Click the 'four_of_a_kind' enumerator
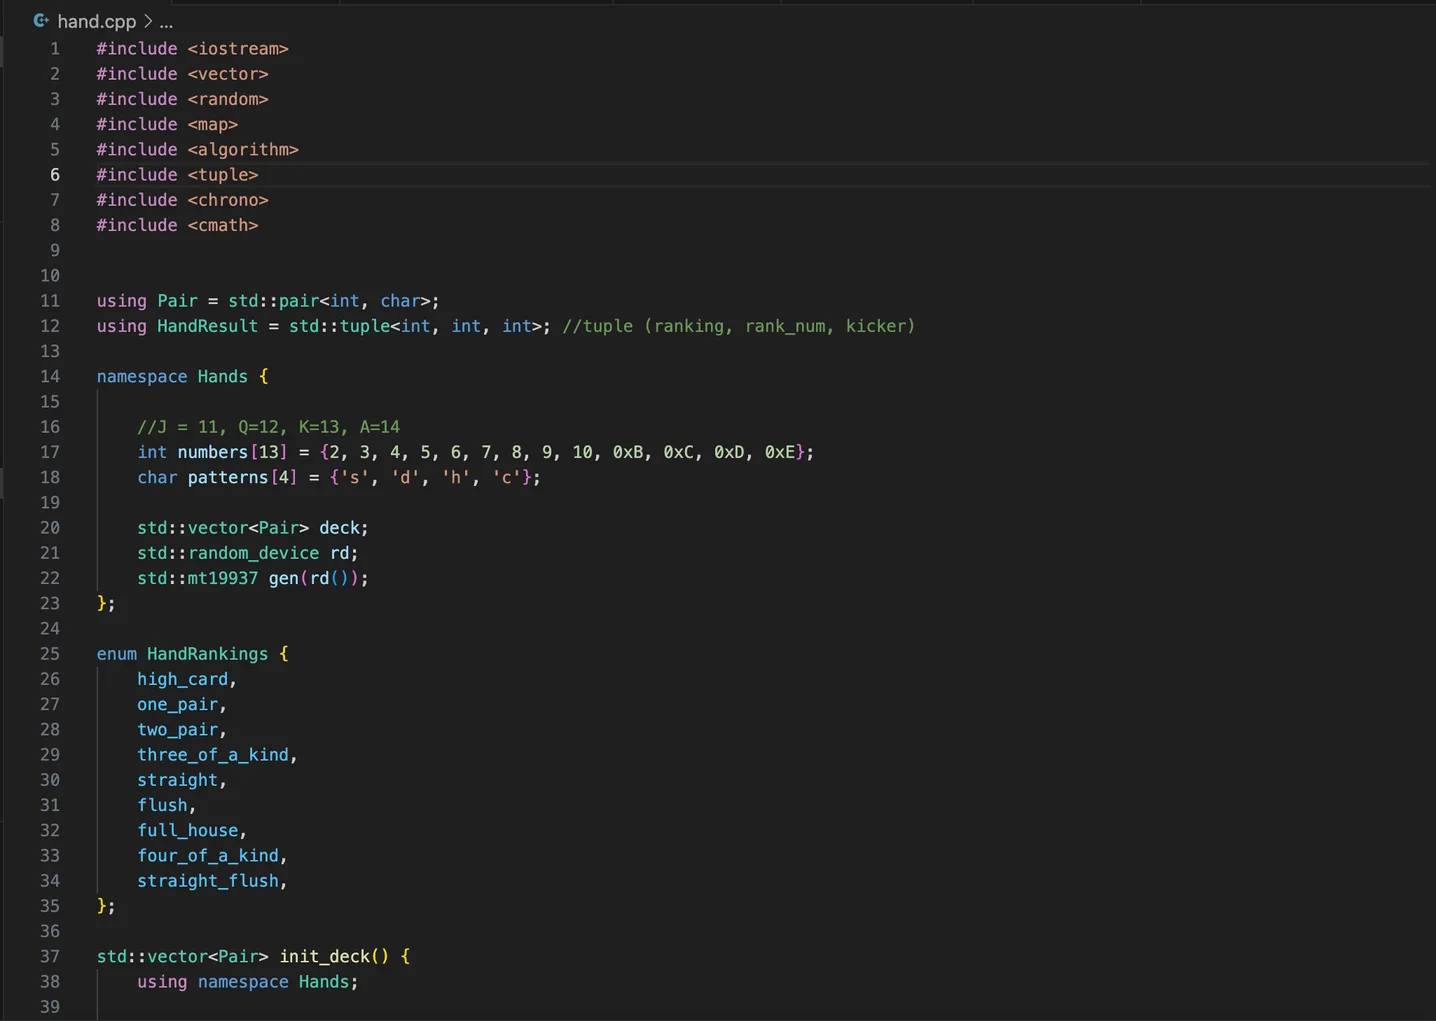The image size is (1436, 1021). 208,856
